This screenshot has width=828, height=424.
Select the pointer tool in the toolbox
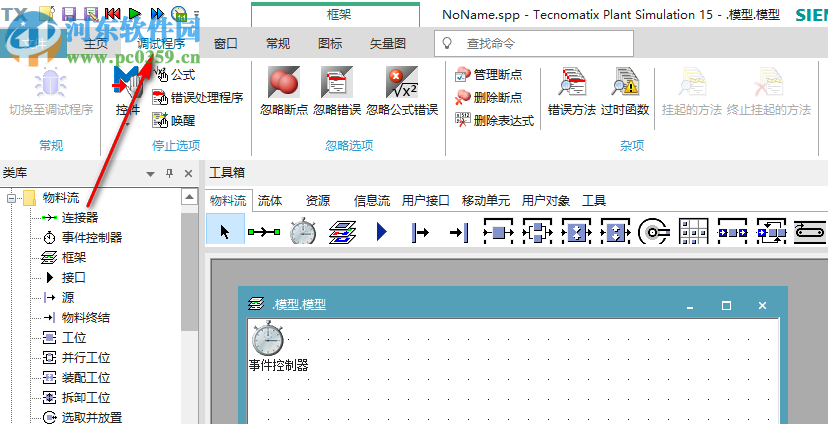[225, 231]
